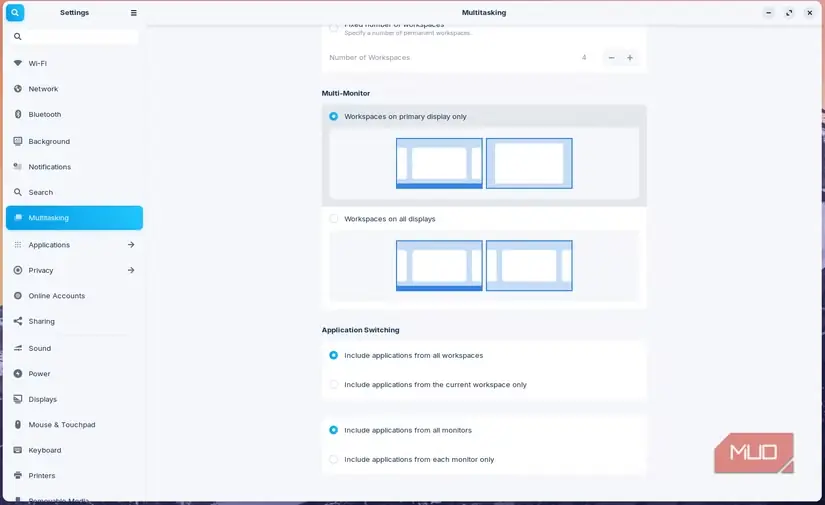Click the Number of Workspaces label
Image resolution: width=825 pixels, height=505 pixels.
click(x=369, y=57)
